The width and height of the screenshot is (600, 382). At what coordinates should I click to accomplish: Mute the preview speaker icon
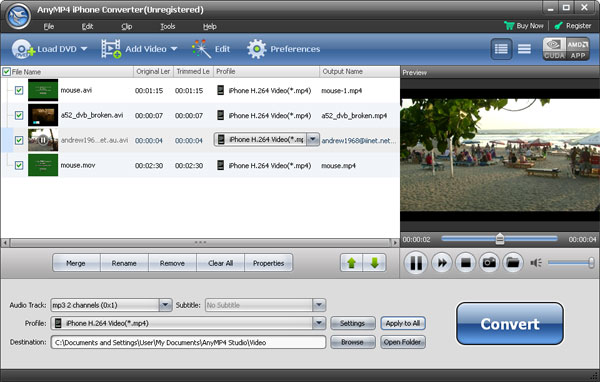click(x=536, y=263)
